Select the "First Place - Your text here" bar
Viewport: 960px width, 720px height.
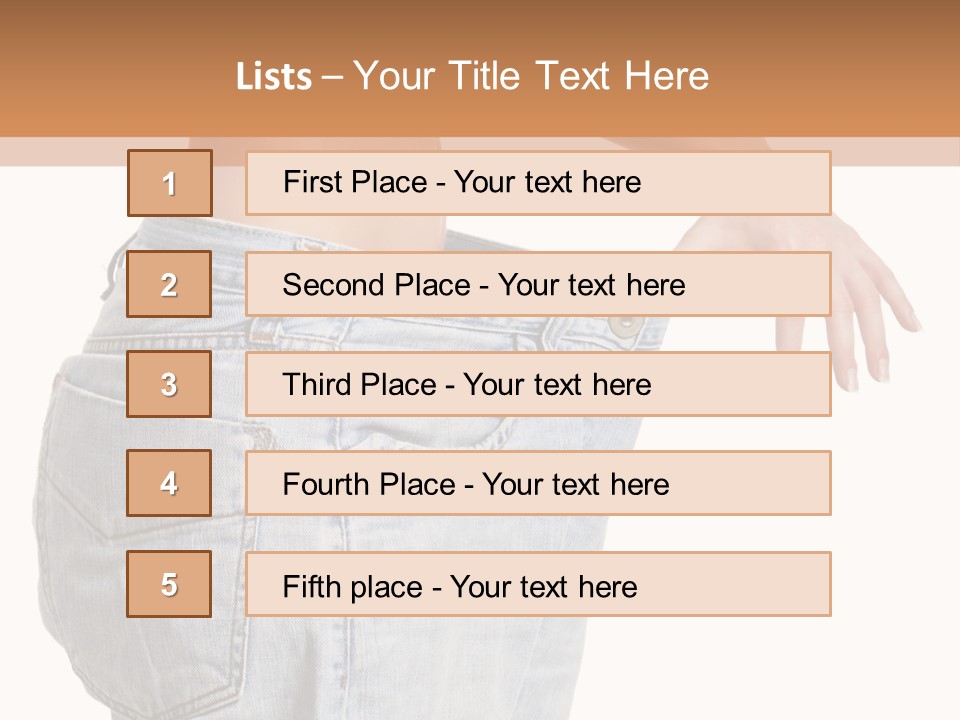(538, 183)
